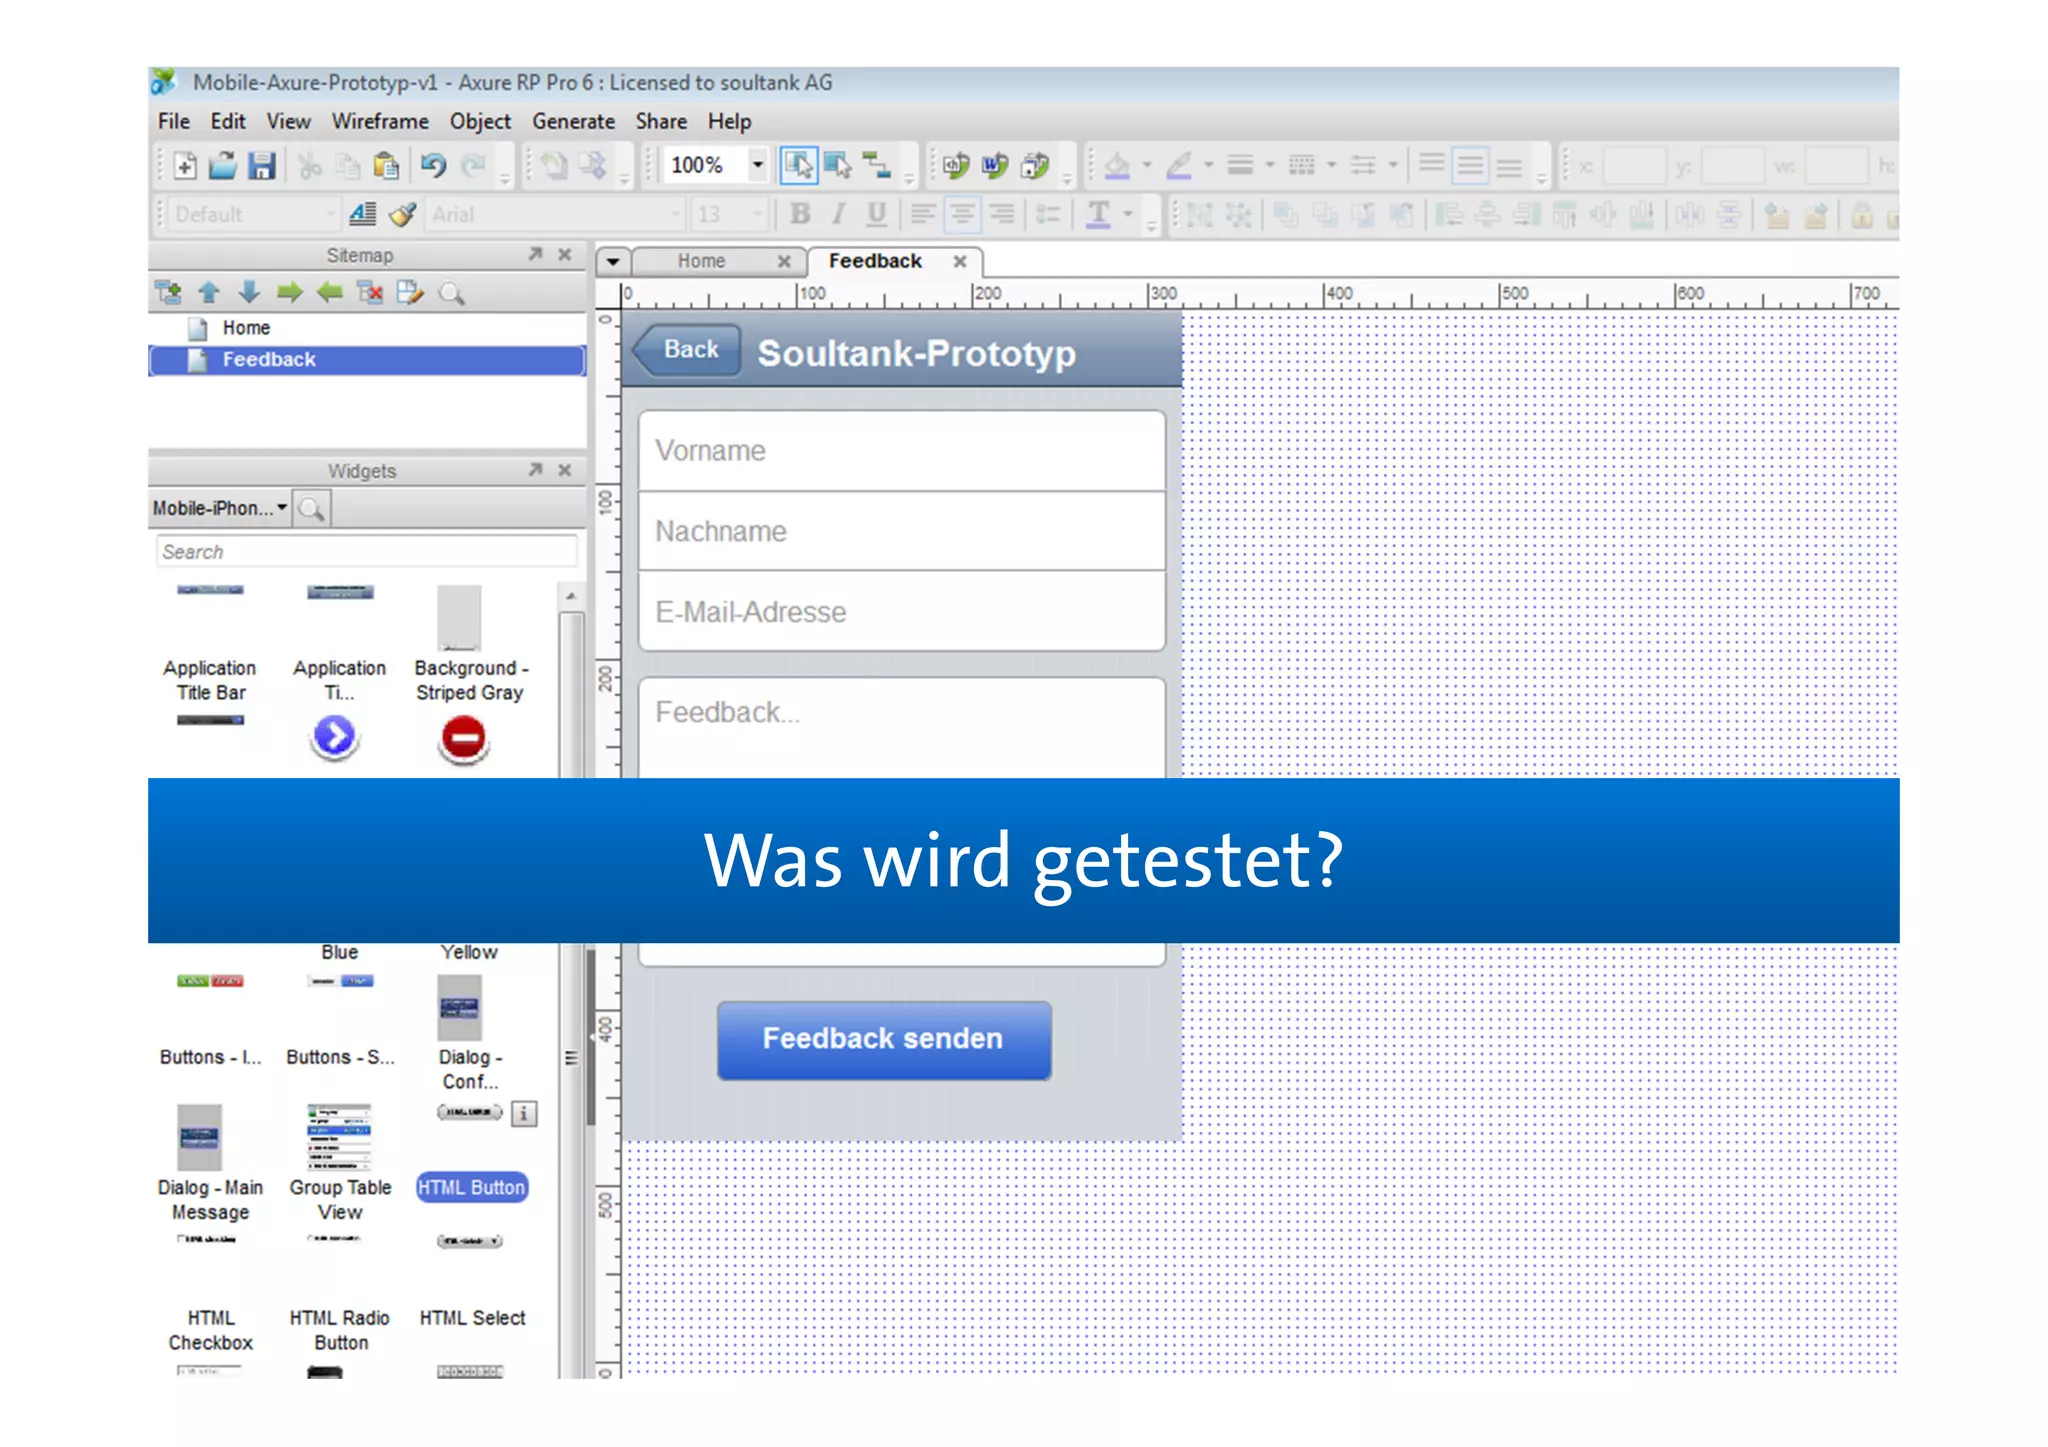The width and height of the screenshot is (2048, 1447).
Task: Open the Arial font dropdown
Action: [x=676, y=214]
